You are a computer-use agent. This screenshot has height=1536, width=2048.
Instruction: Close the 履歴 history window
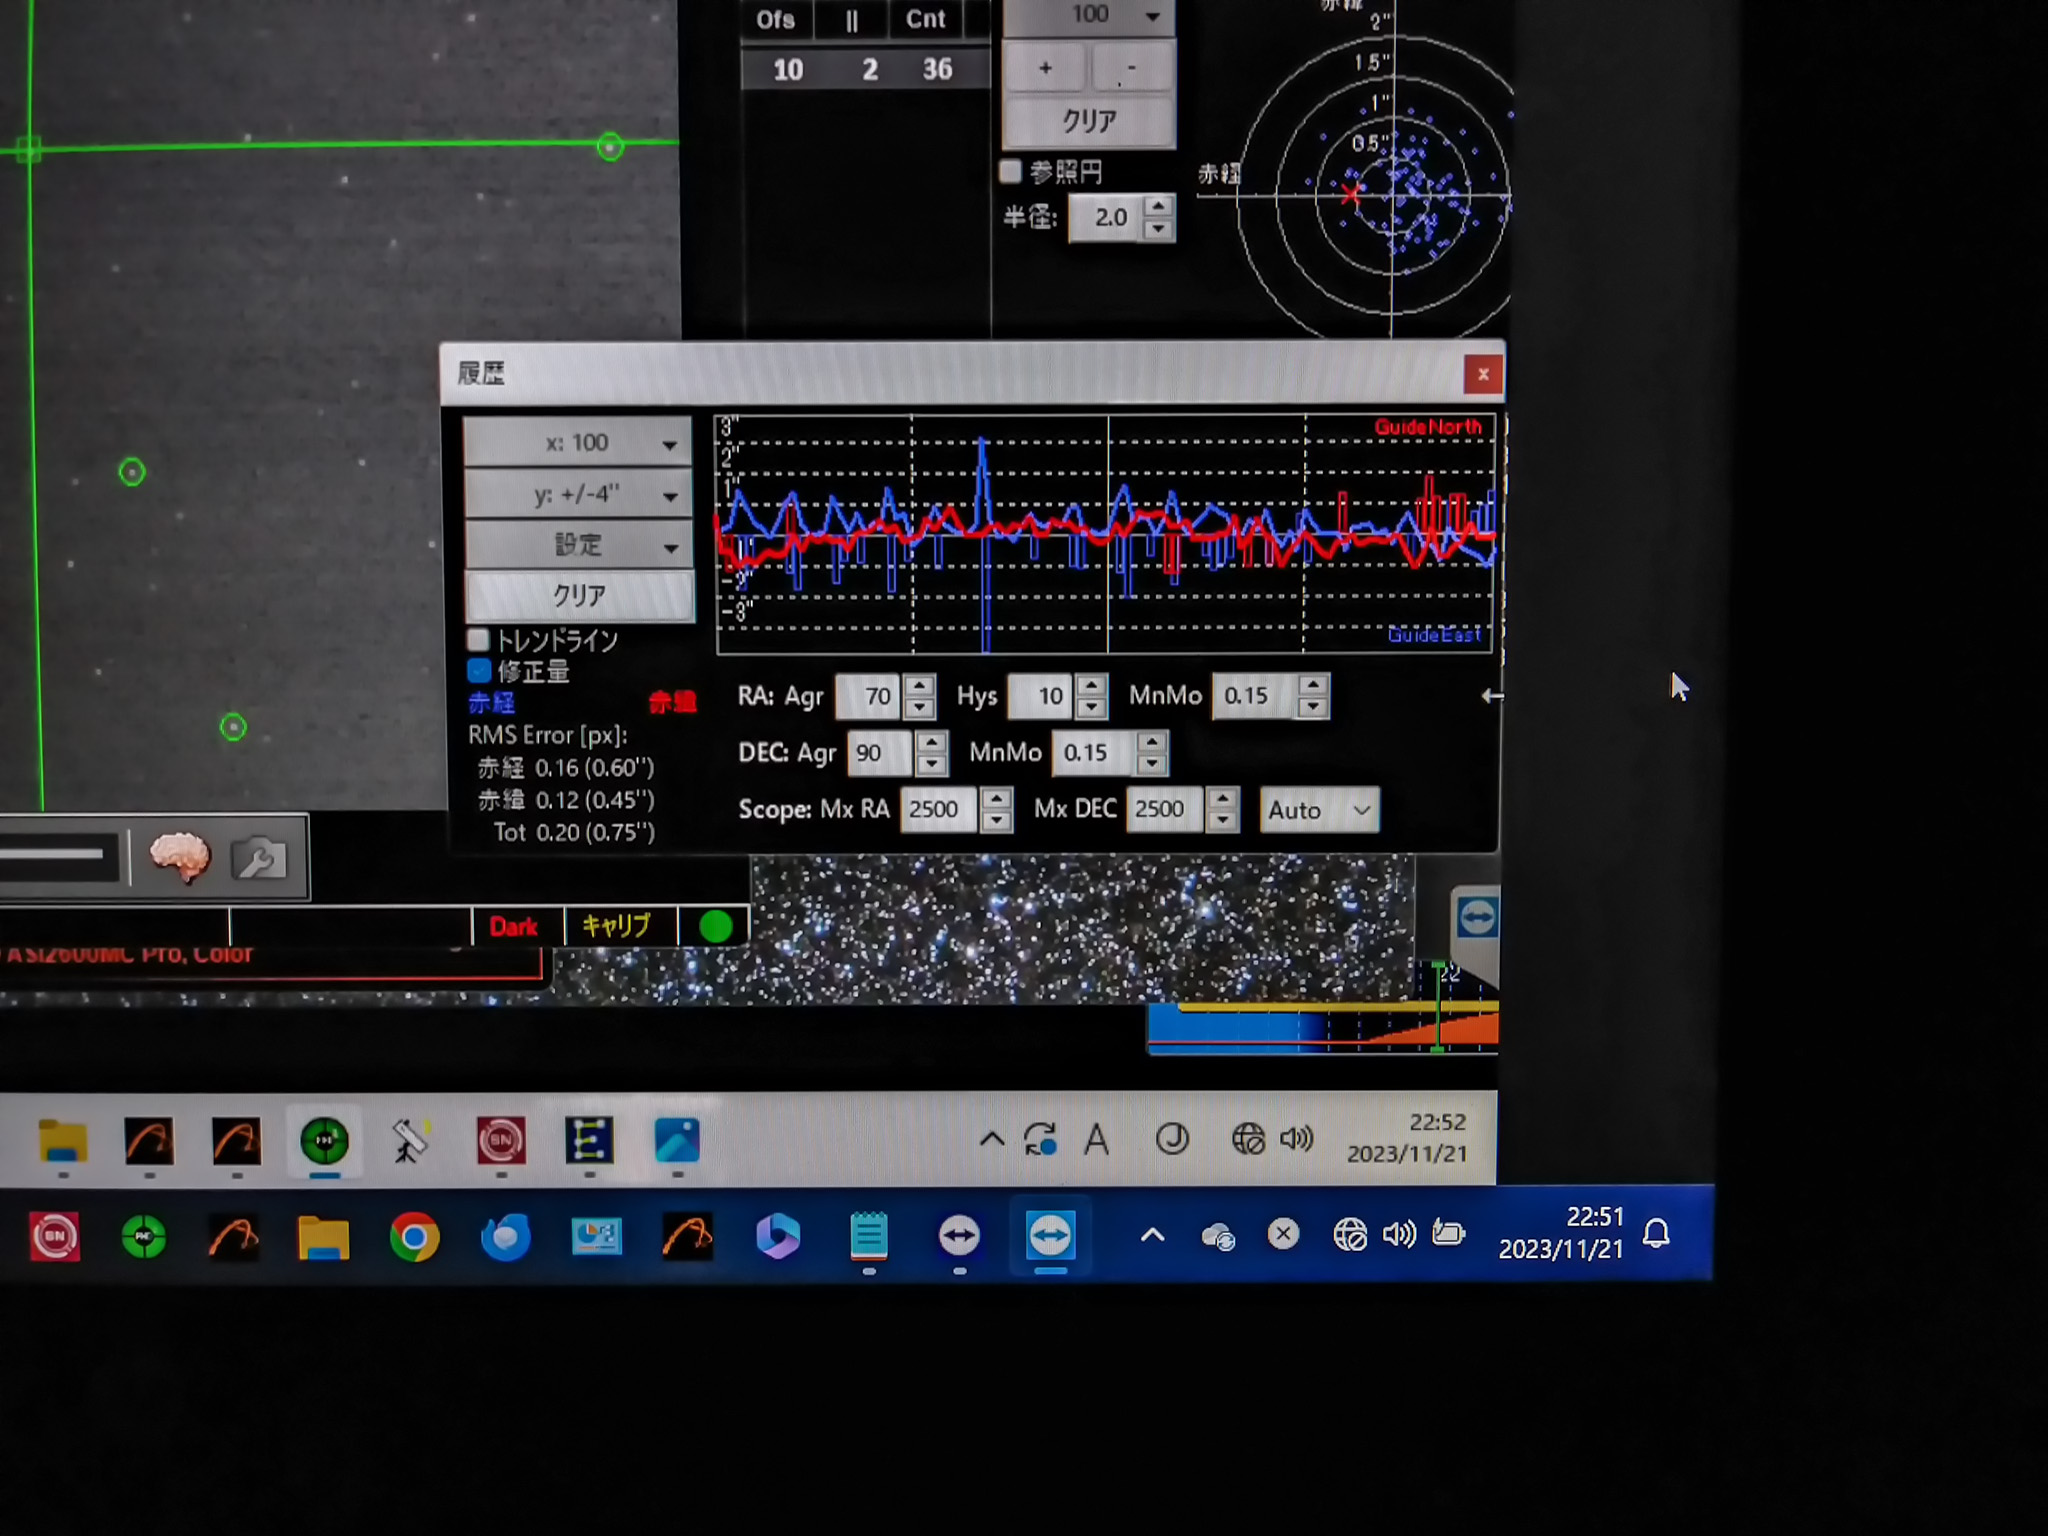click(1483, 374)
